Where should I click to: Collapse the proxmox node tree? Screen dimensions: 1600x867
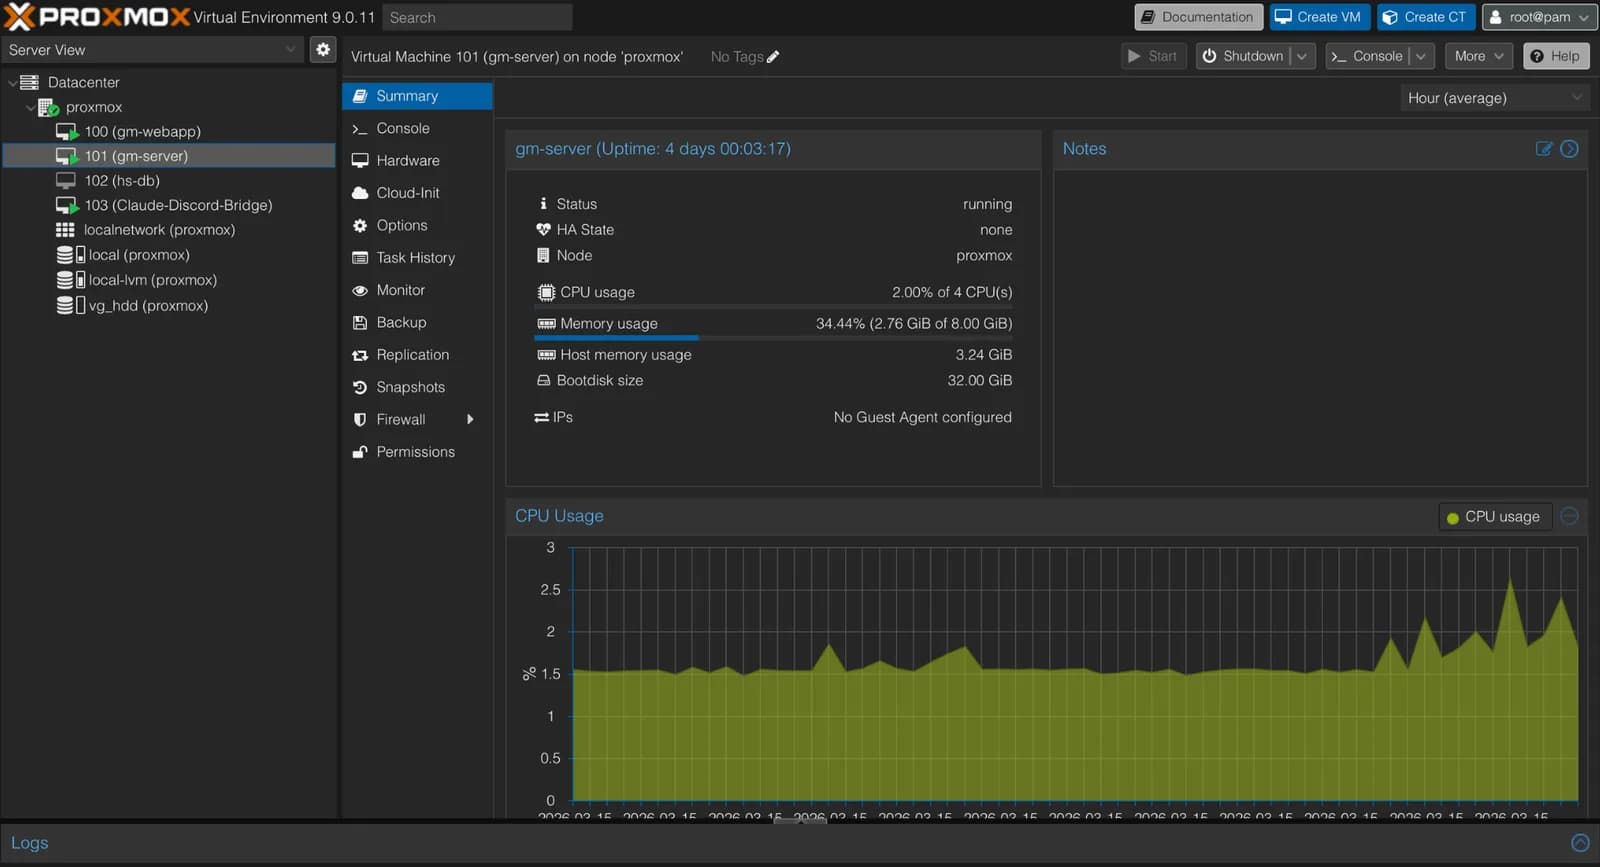(30, 107)
